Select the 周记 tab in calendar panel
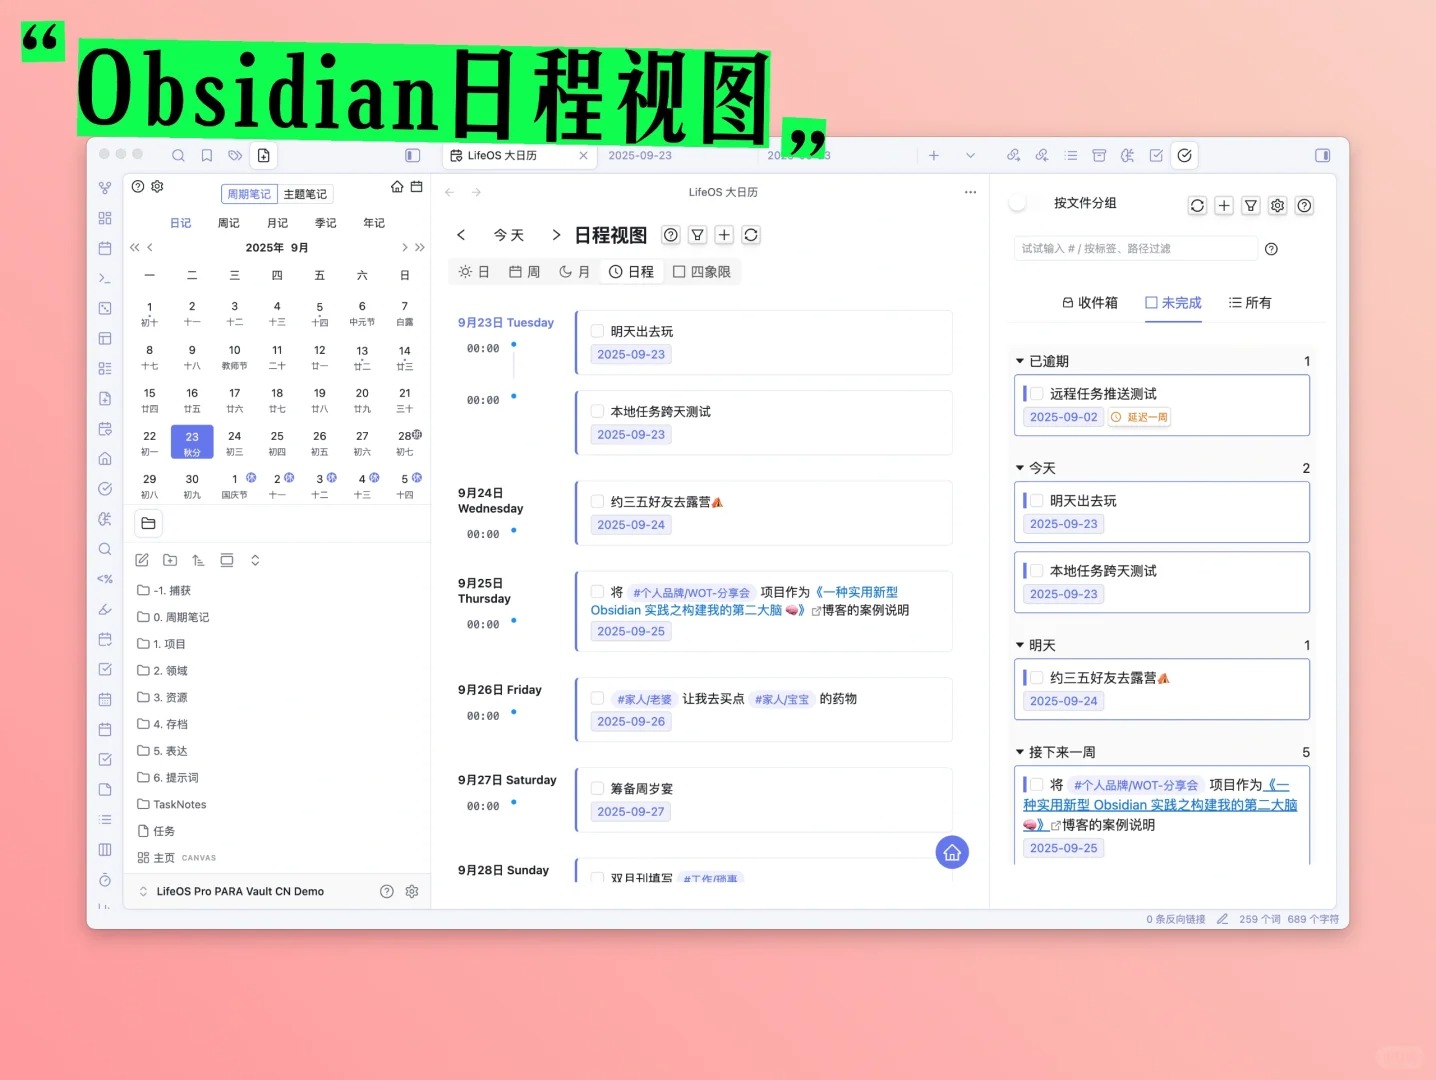 229,223
